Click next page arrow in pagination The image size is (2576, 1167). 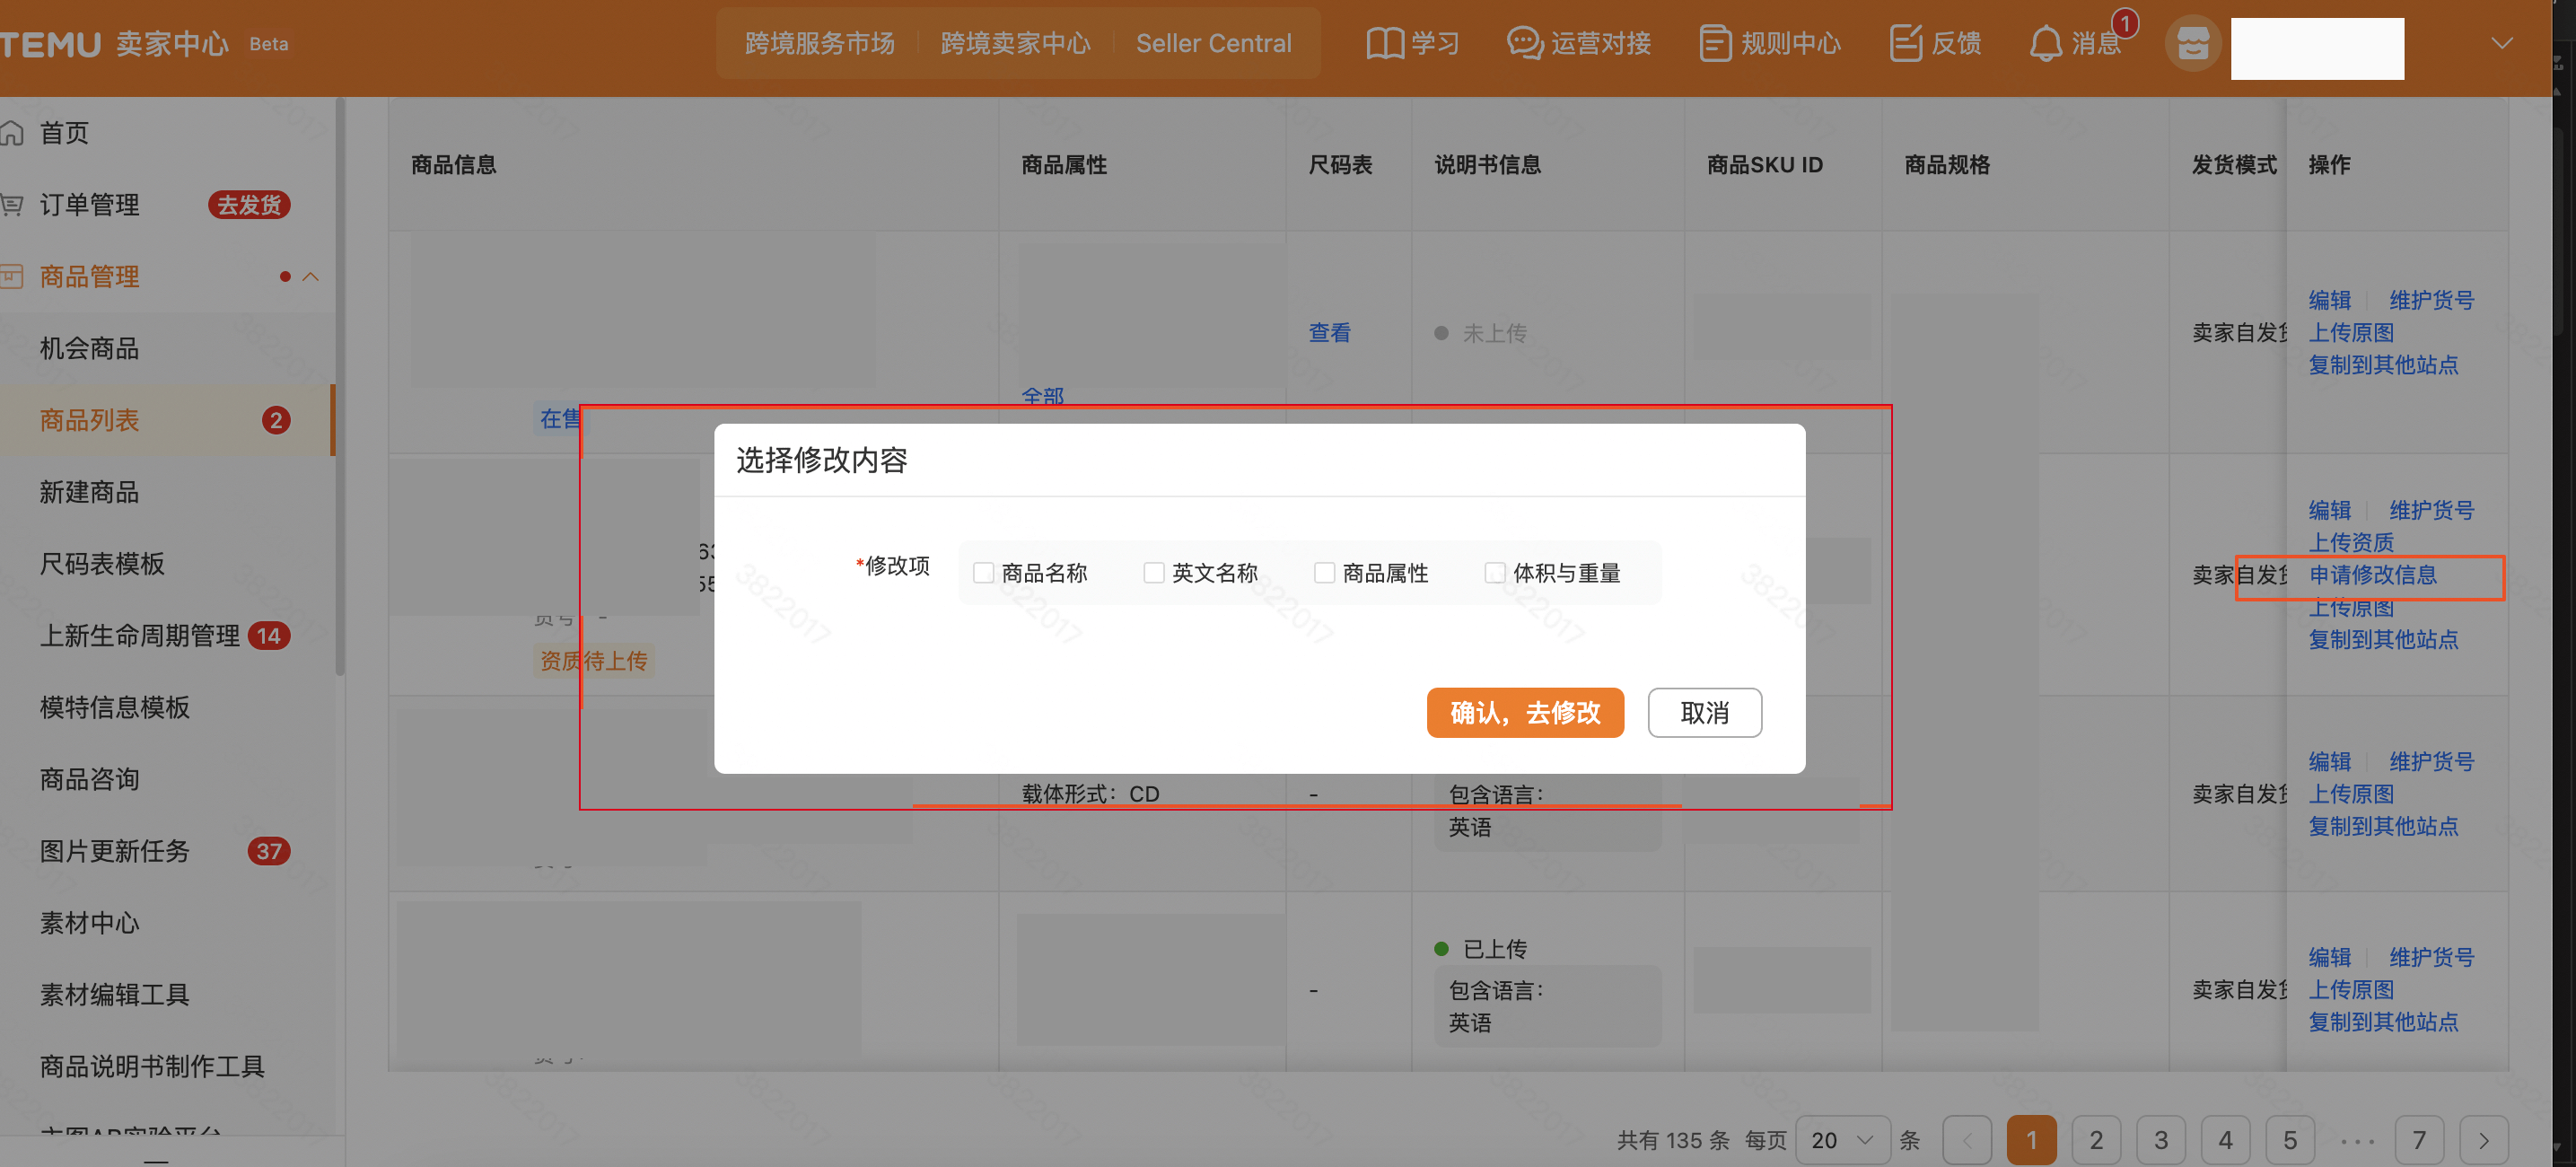pos(2484,1140)
